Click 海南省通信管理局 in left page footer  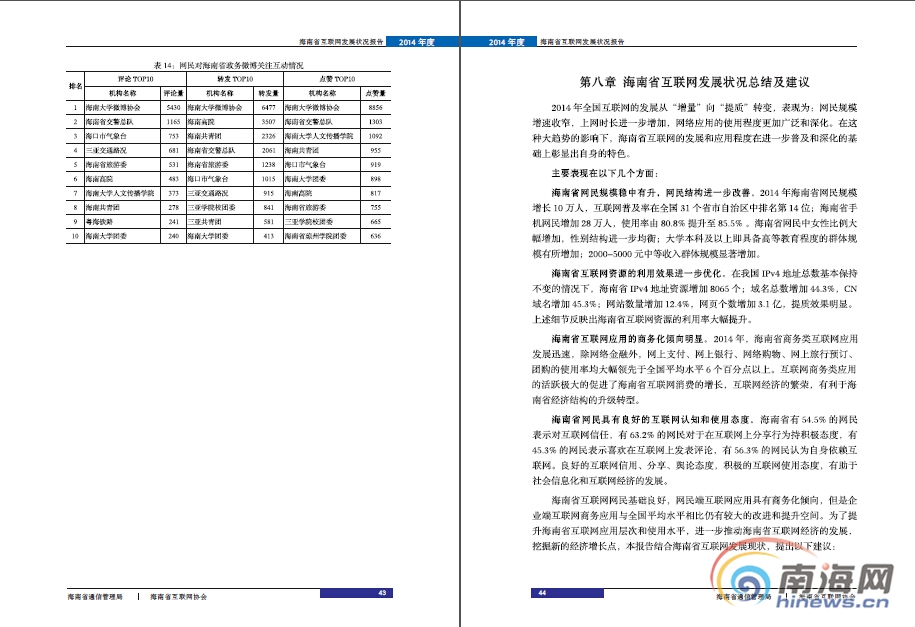[x=95, y=595]
